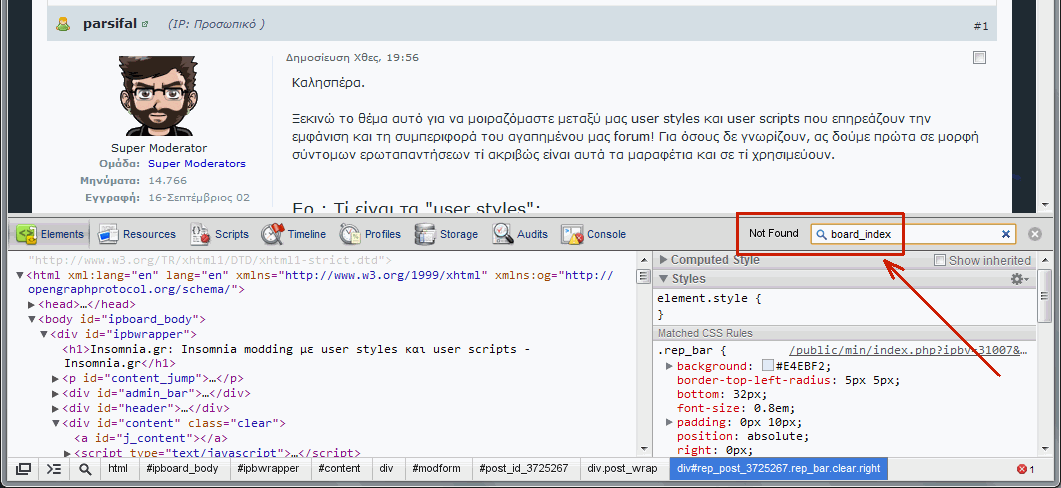The image size is (1061, 488).
Task: Expand the div admin_bar node
Action: point(56,393)
